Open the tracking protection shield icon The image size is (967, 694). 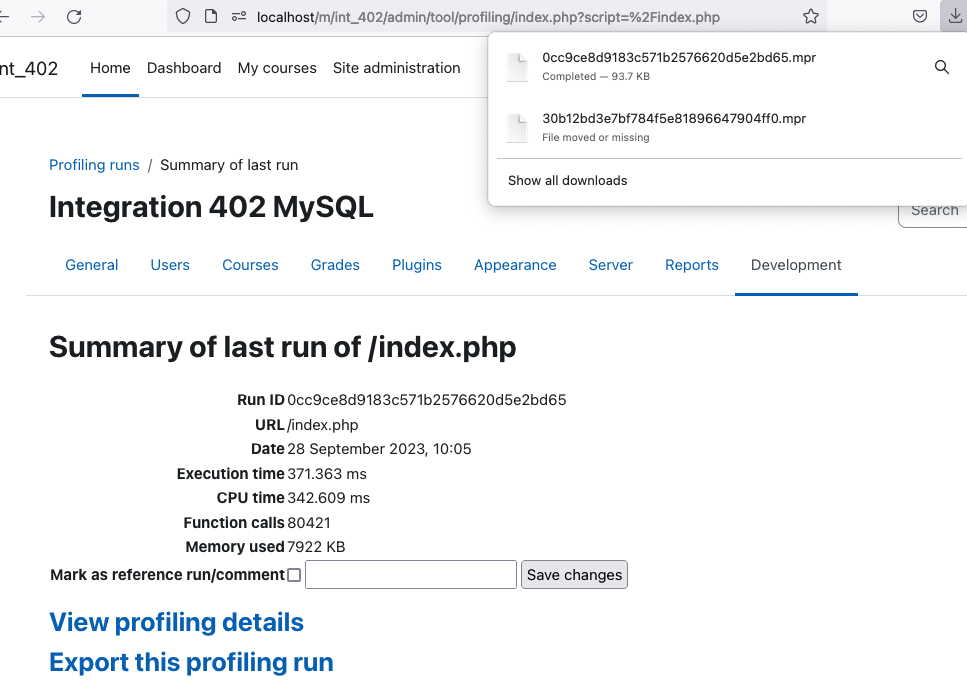click(183, 17)
